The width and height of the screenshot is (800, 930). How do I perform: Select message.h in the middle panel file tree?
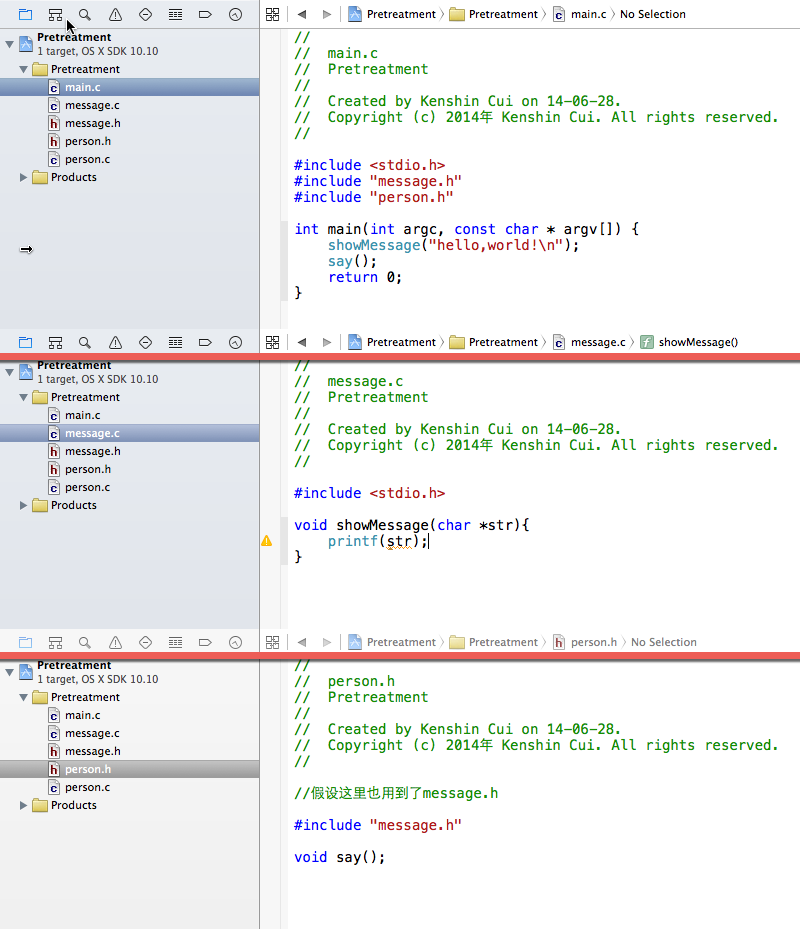click(92, 451)
